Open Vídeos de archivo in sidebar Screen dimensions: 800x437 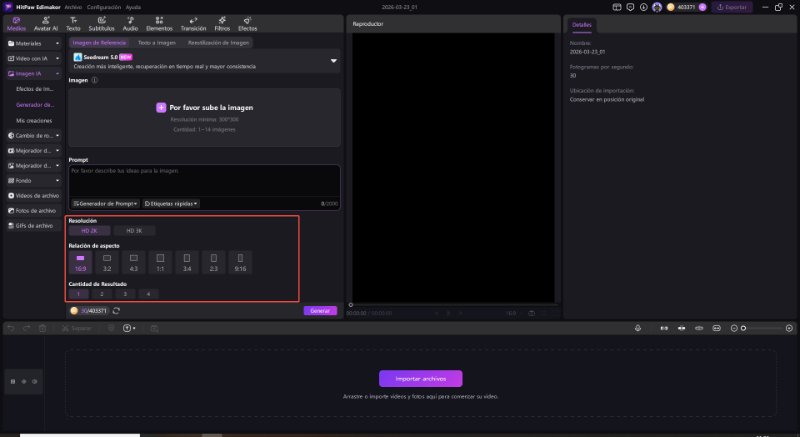34,196
